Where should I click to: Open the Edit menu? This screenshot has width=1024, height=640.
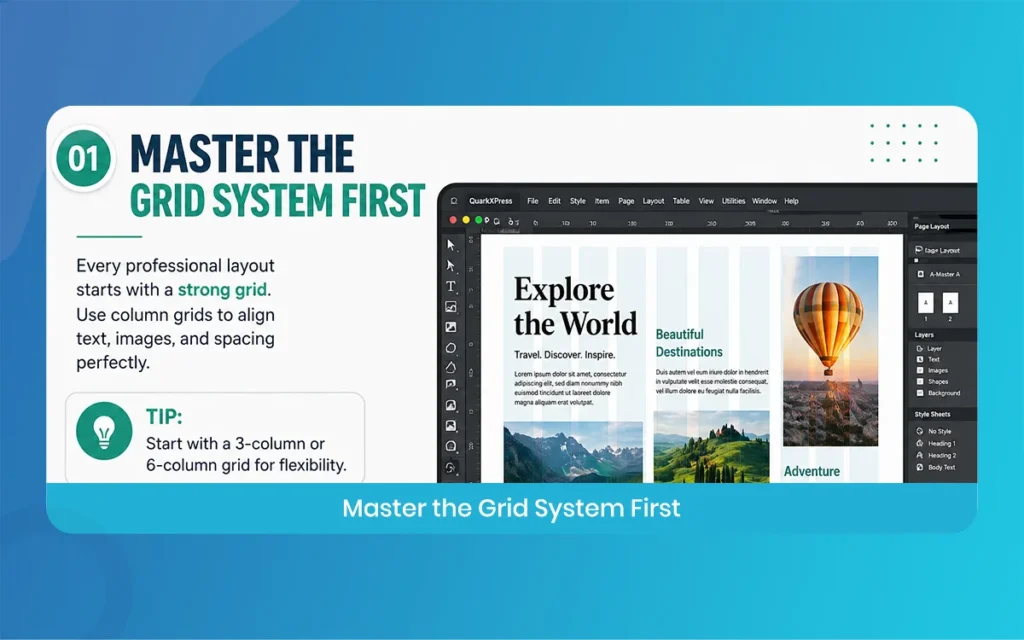coord(554,201)
